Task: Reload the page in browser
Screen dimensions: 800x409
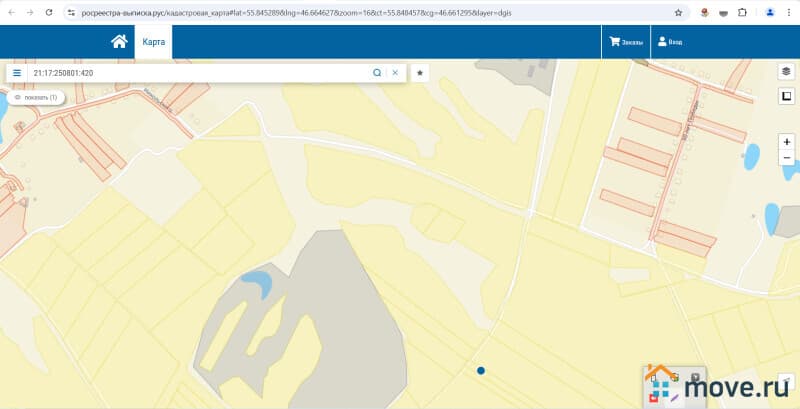Action: point(49,13)
